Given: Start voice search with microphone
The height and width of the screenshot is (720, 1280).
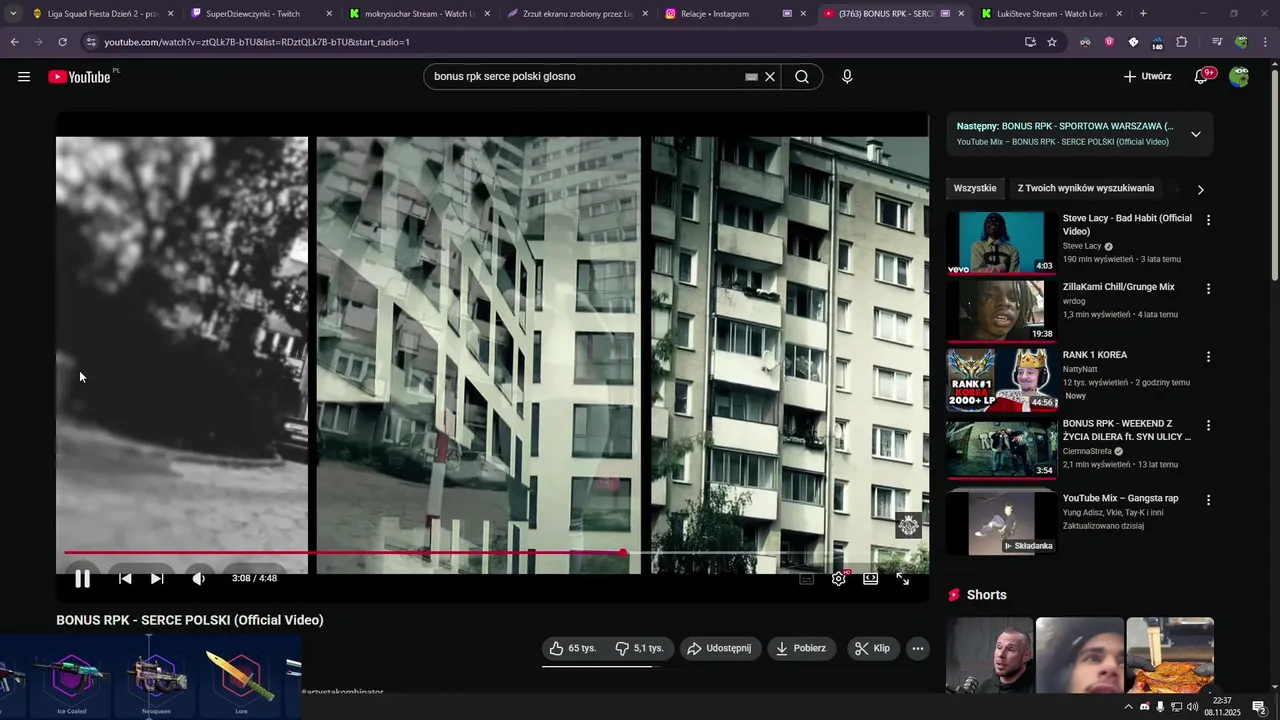Looking at the screenshot, I should coord(847,76).
